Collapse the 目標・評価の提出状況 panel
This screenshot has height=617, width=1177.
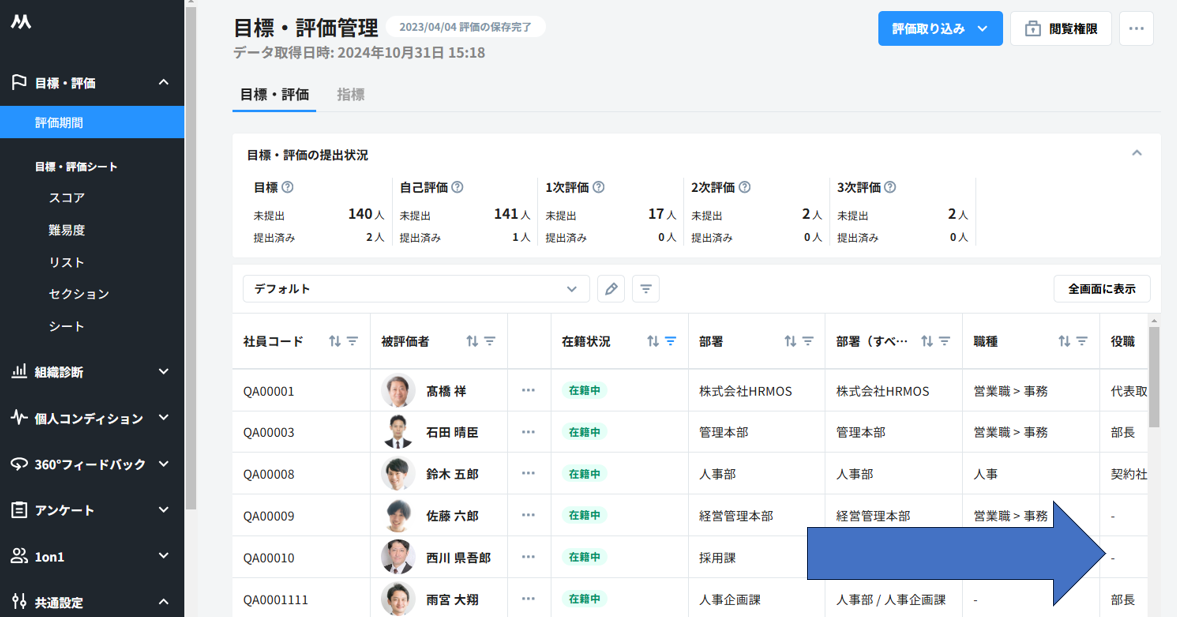click(x=1136, y=154)
